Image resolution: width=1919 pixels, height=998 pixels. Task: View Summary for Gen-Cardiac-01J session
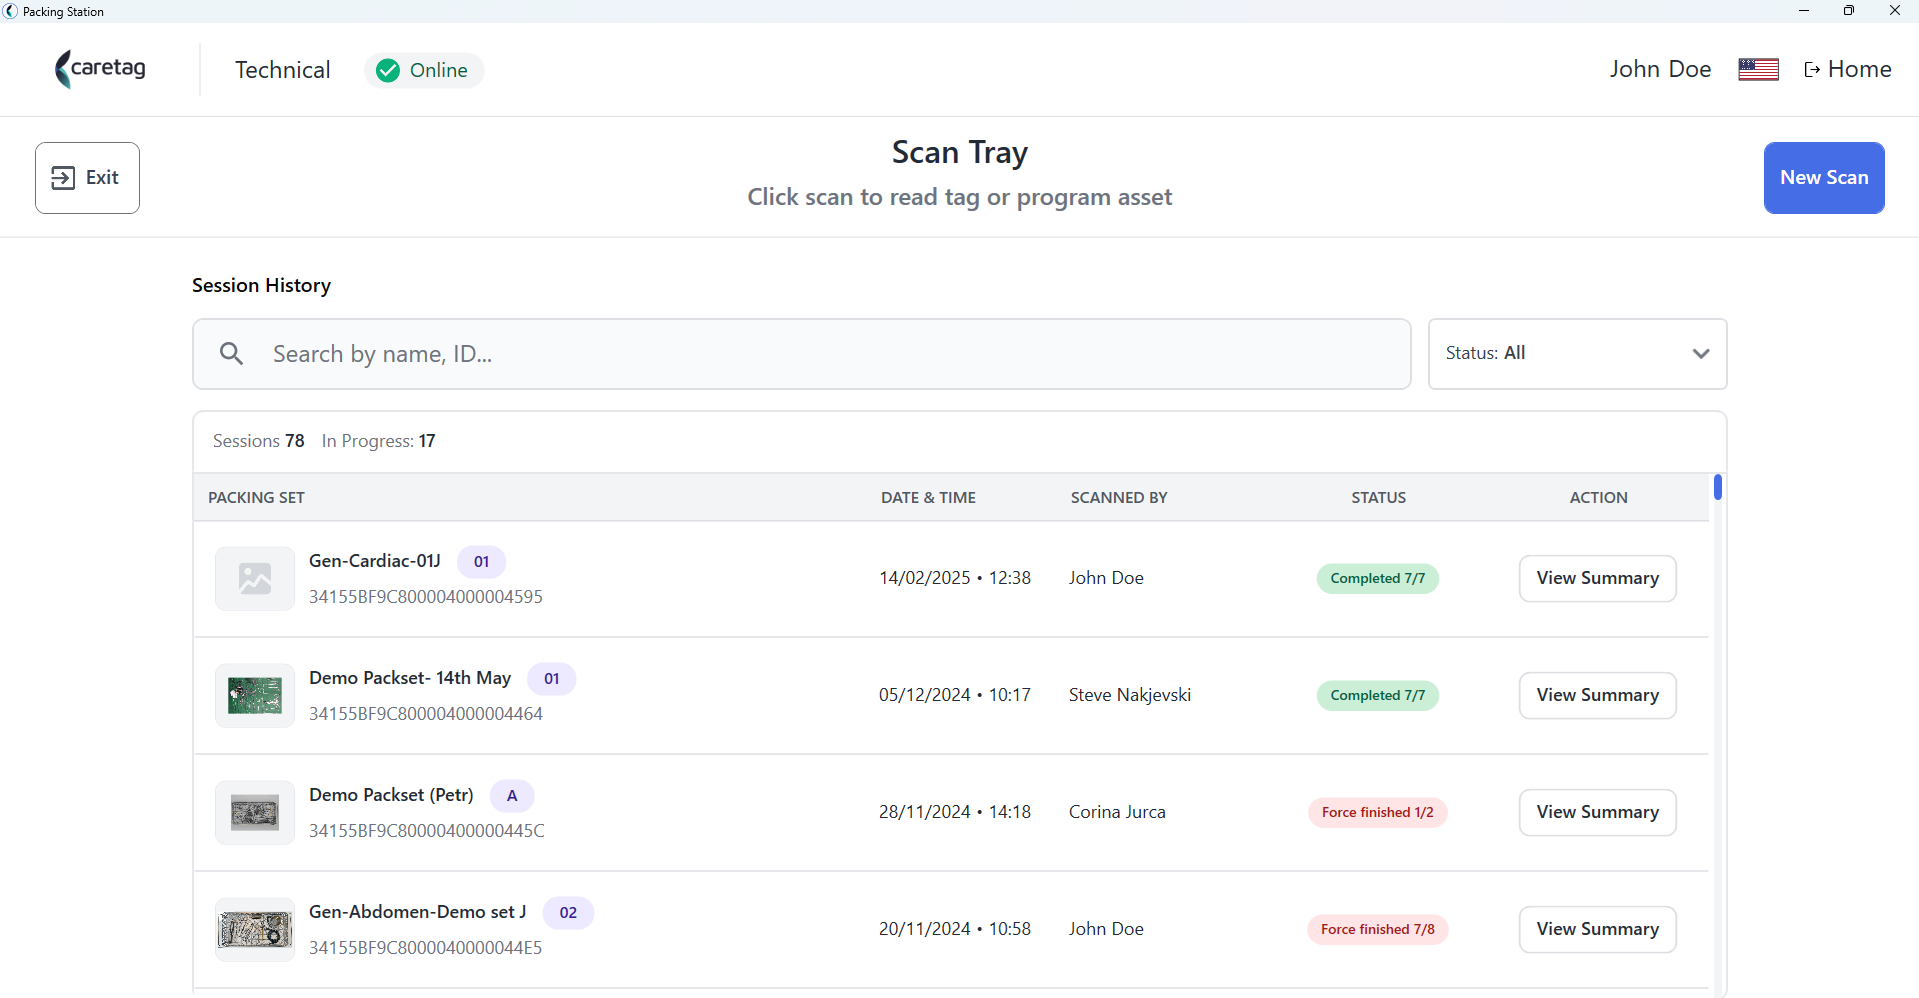tap(1597, 578)
